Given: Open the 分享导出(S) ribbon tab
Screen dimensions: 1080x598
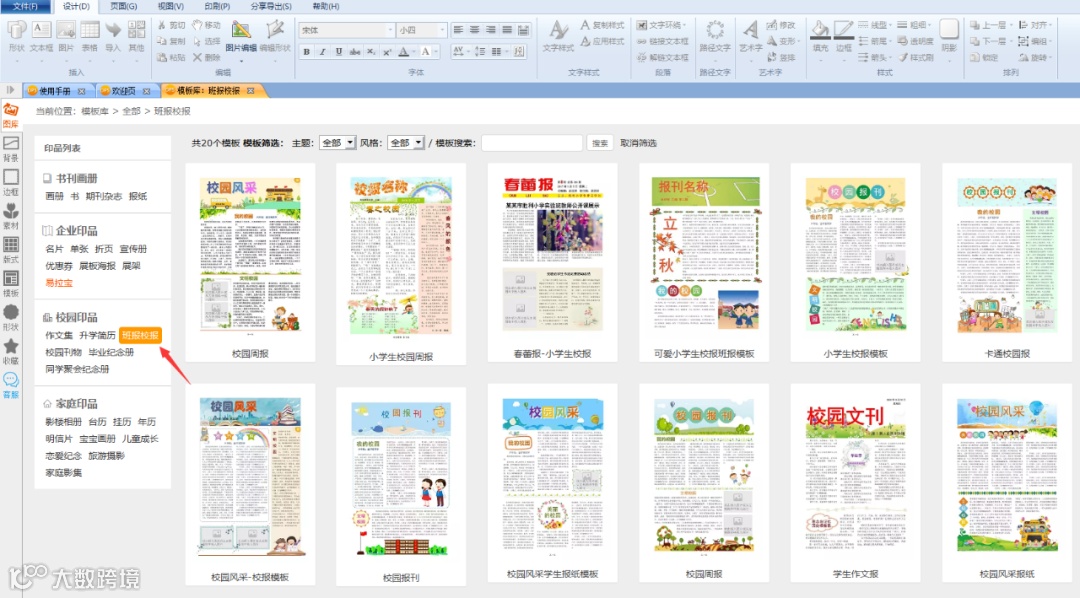Looking at the screenshot, I should coord(271,6).
